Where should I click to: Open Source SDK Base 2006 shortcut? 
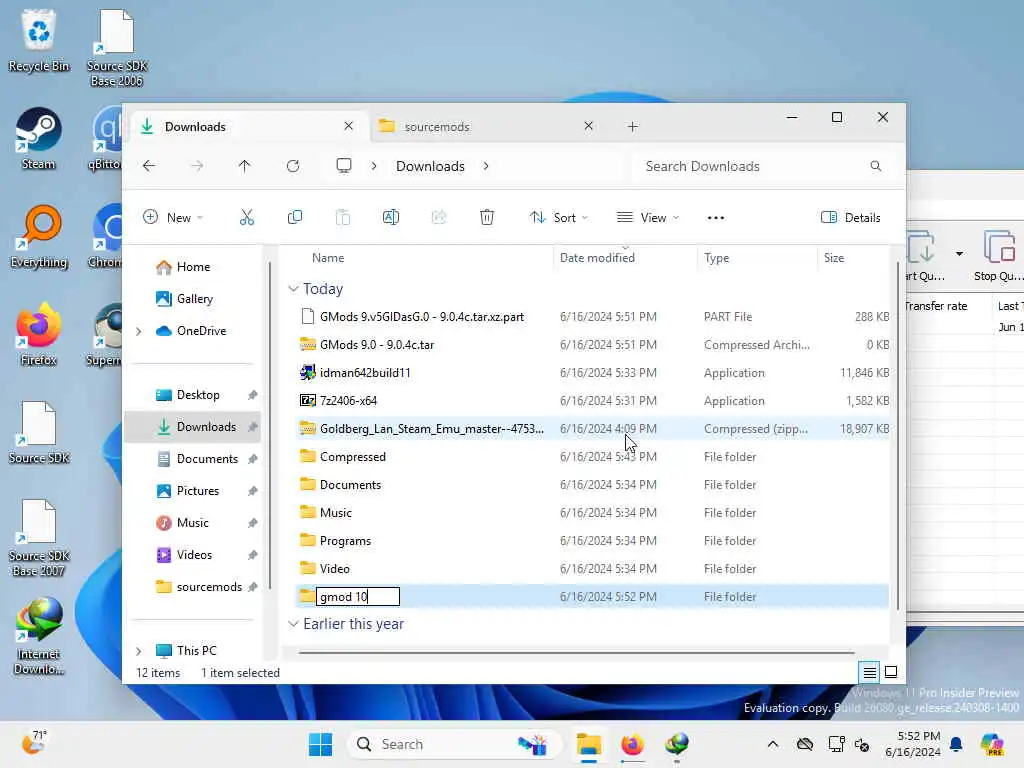117,48
